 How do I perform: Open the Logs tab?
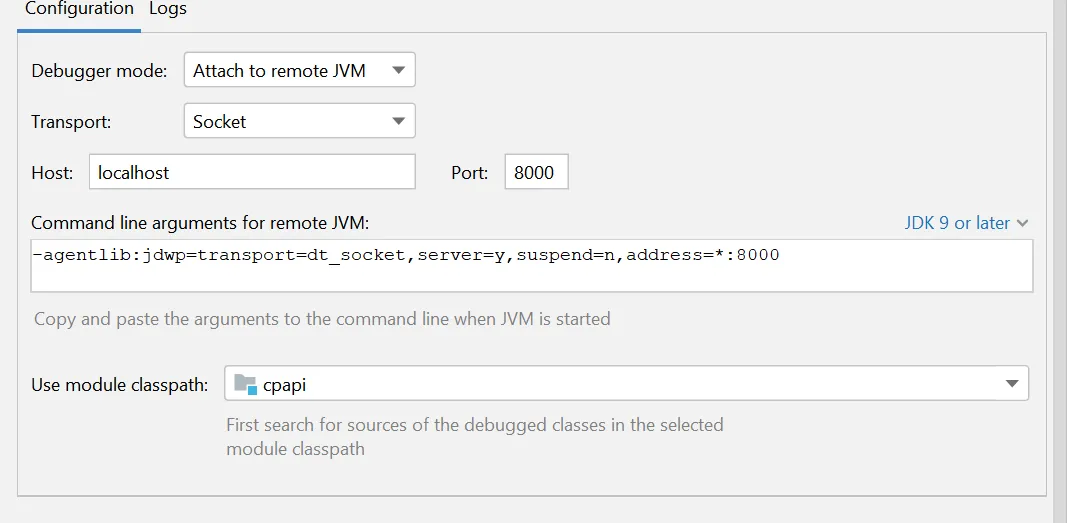tap(168, 9)
